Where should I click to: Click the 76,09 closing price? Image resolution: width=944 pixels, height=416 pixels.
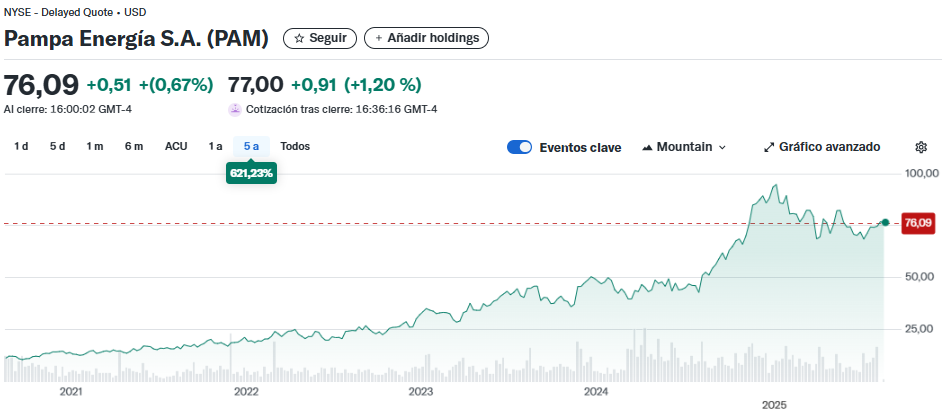(42, 85)
